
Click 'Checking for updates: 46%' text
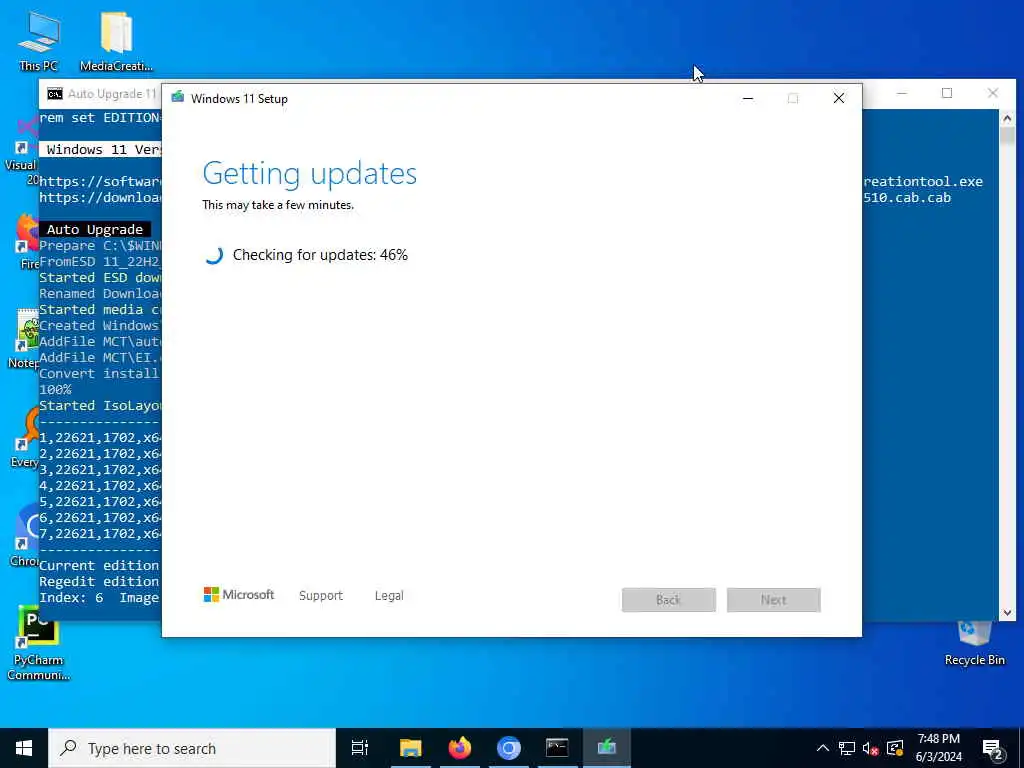tap(320, 255)
